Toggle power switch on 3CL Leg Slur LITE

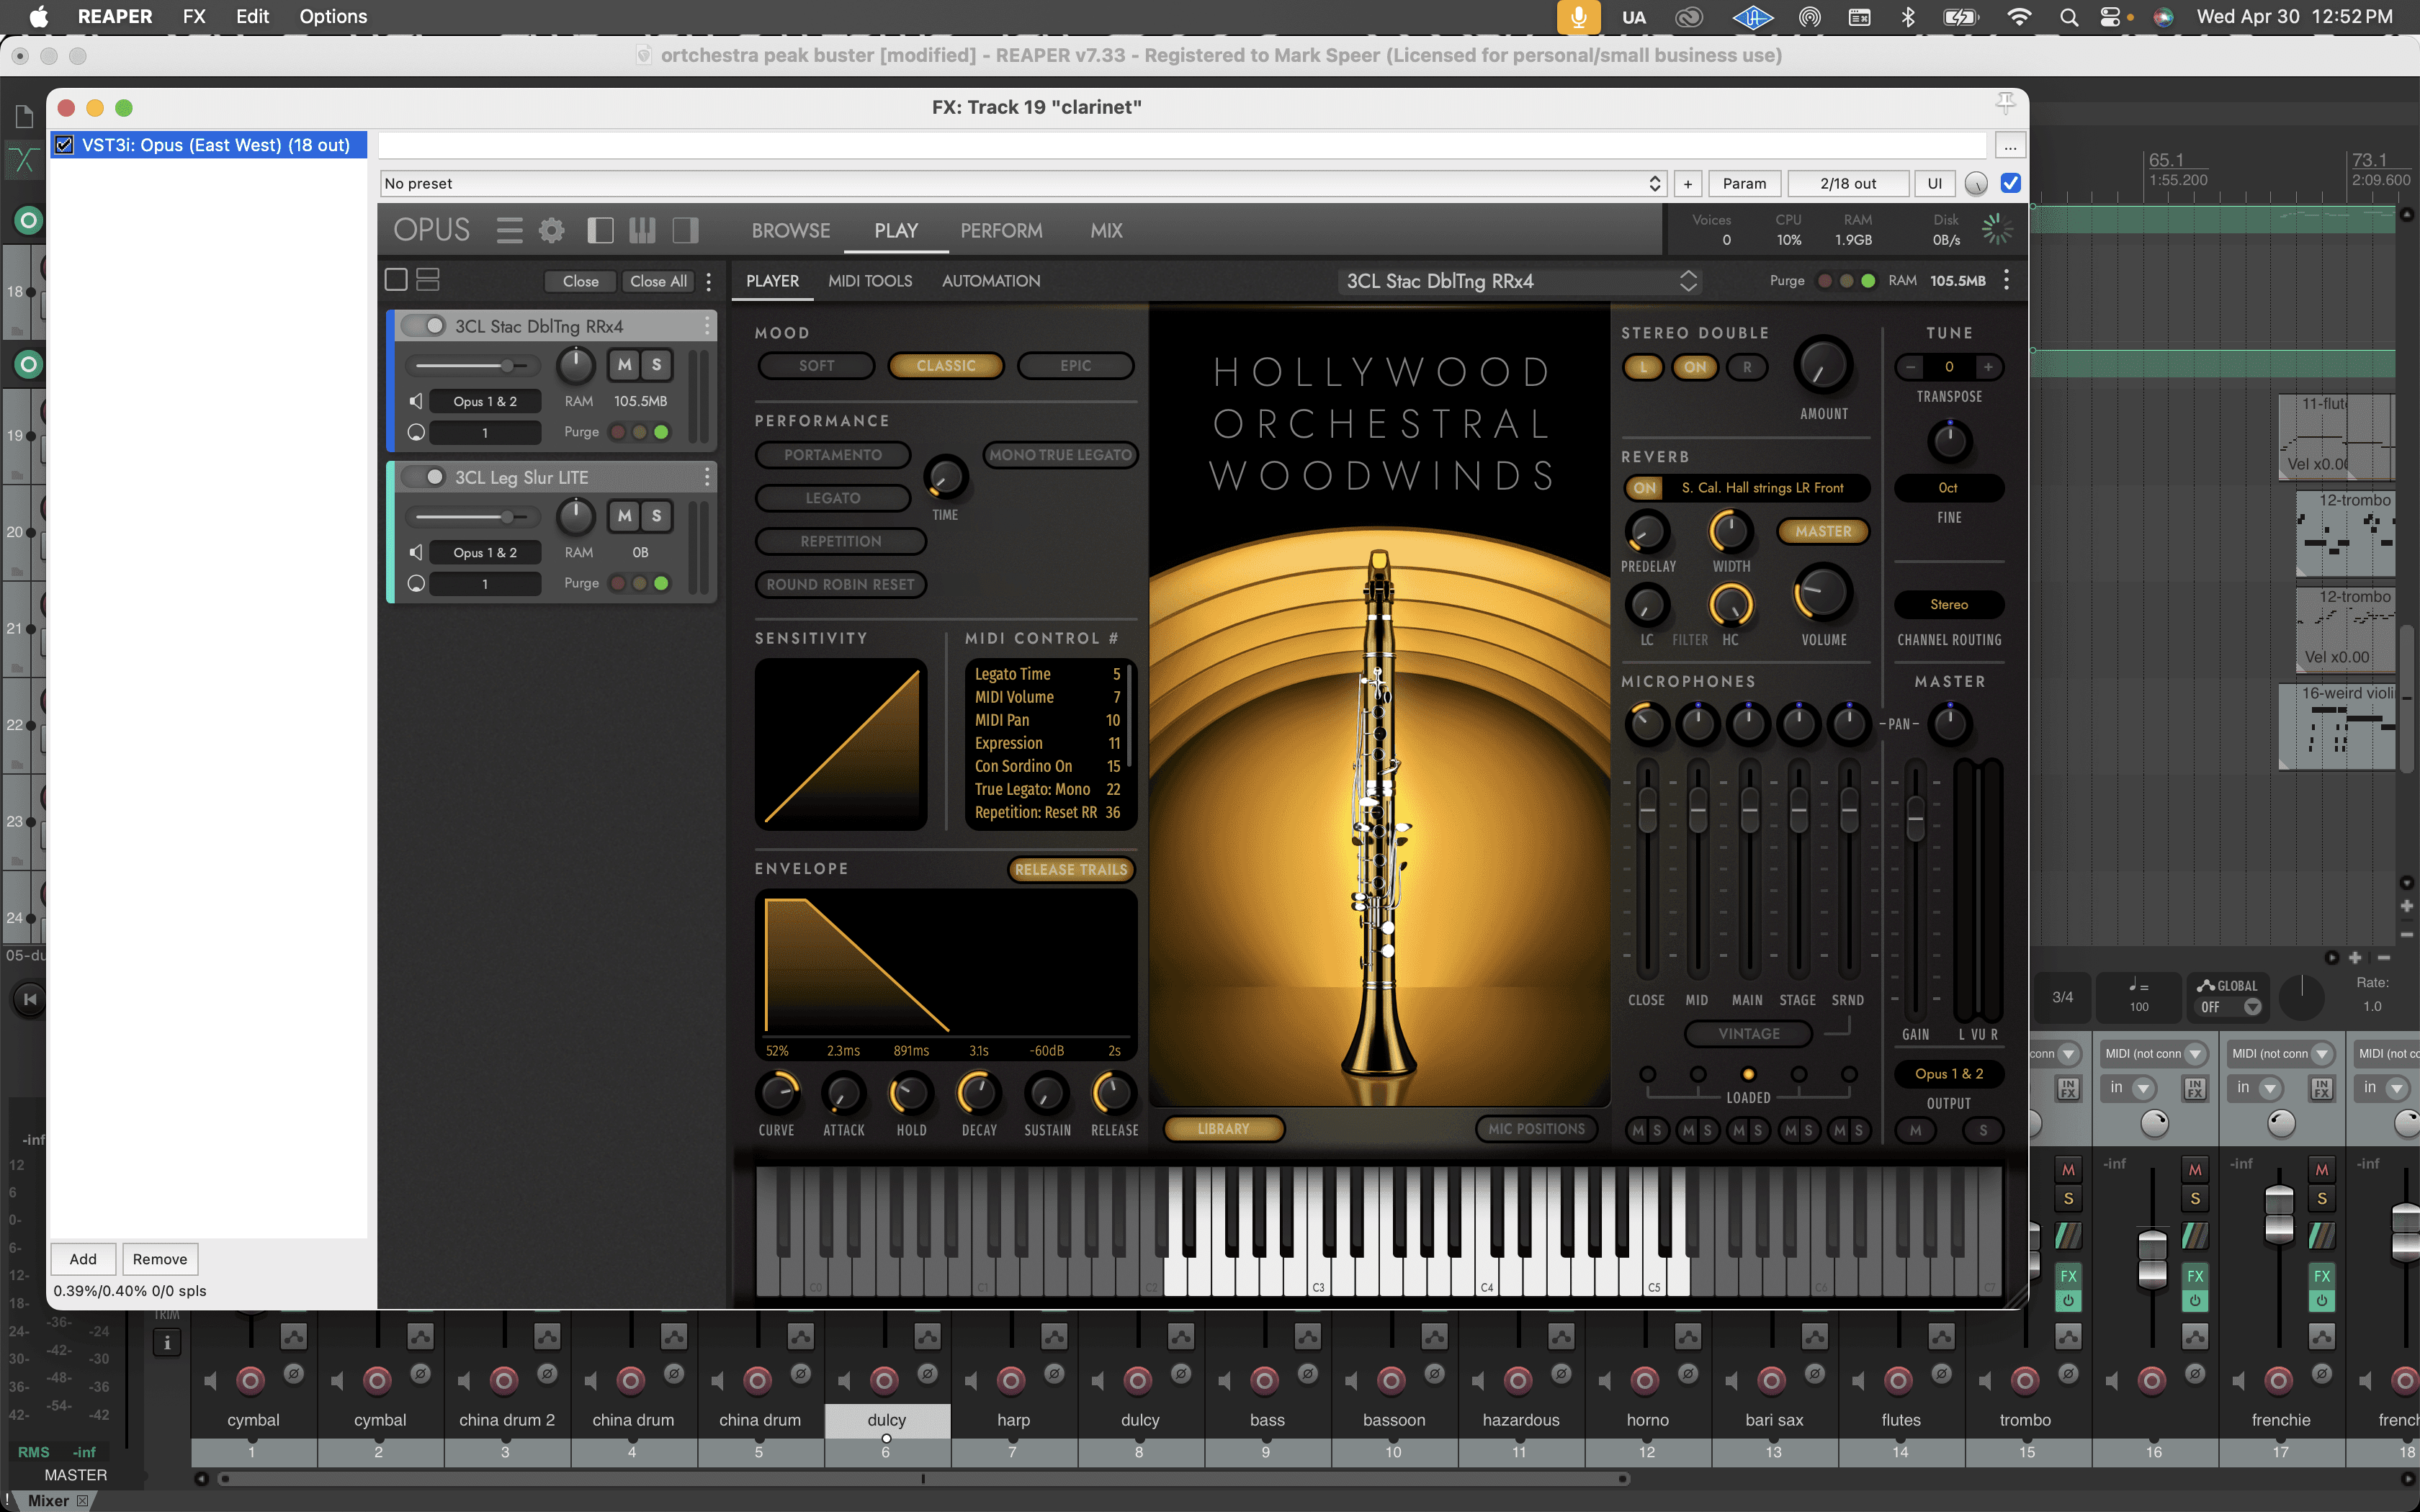[424, 477]
